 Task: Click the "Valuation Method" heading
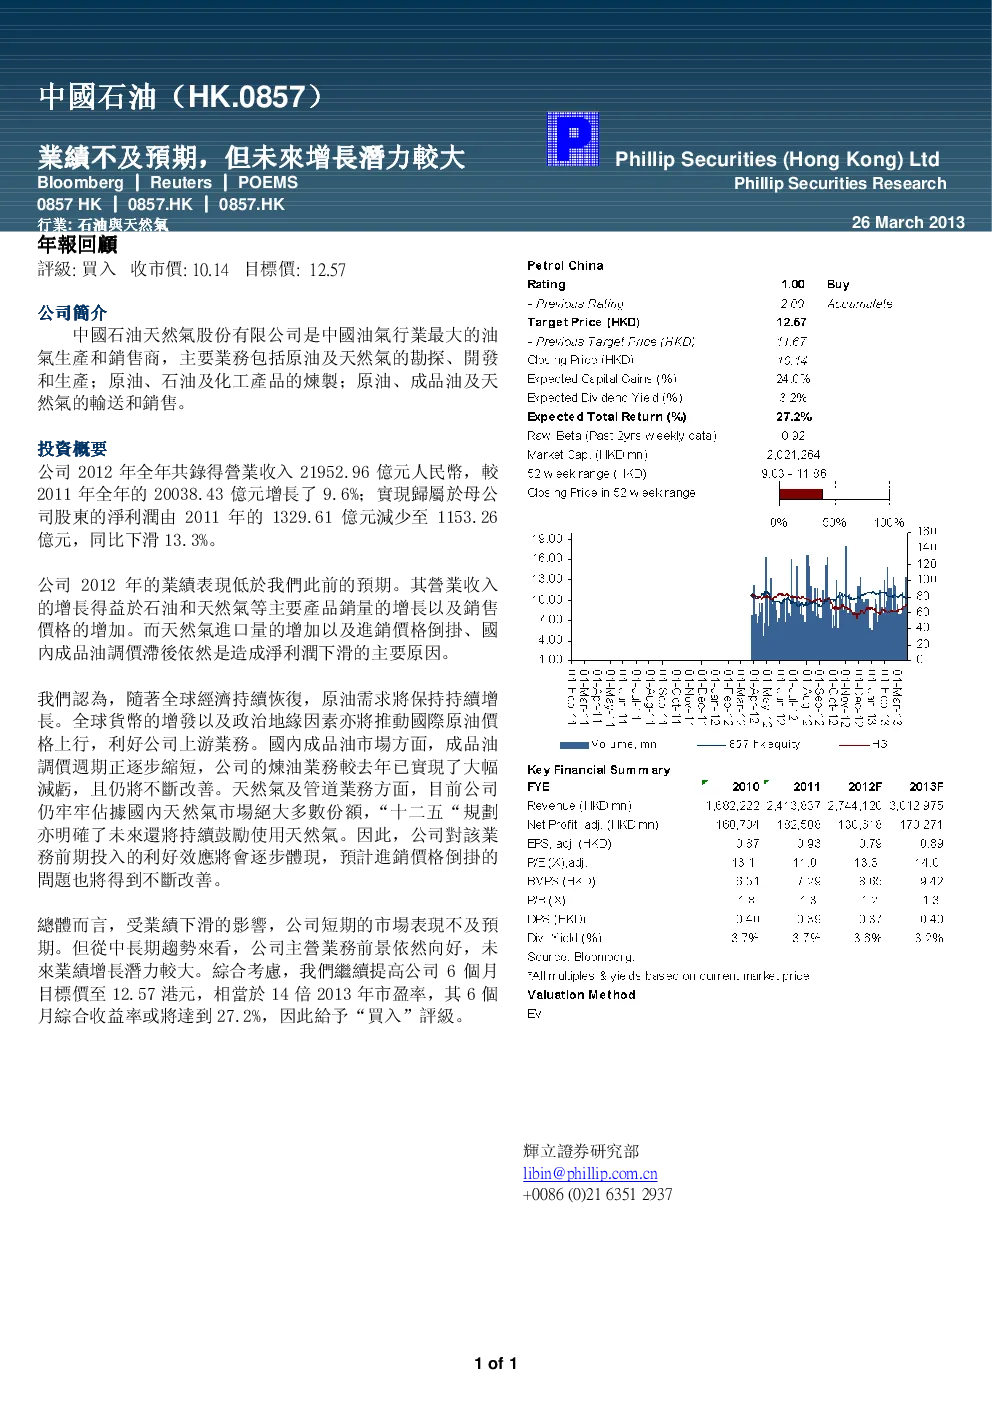(x=581, y=995)
